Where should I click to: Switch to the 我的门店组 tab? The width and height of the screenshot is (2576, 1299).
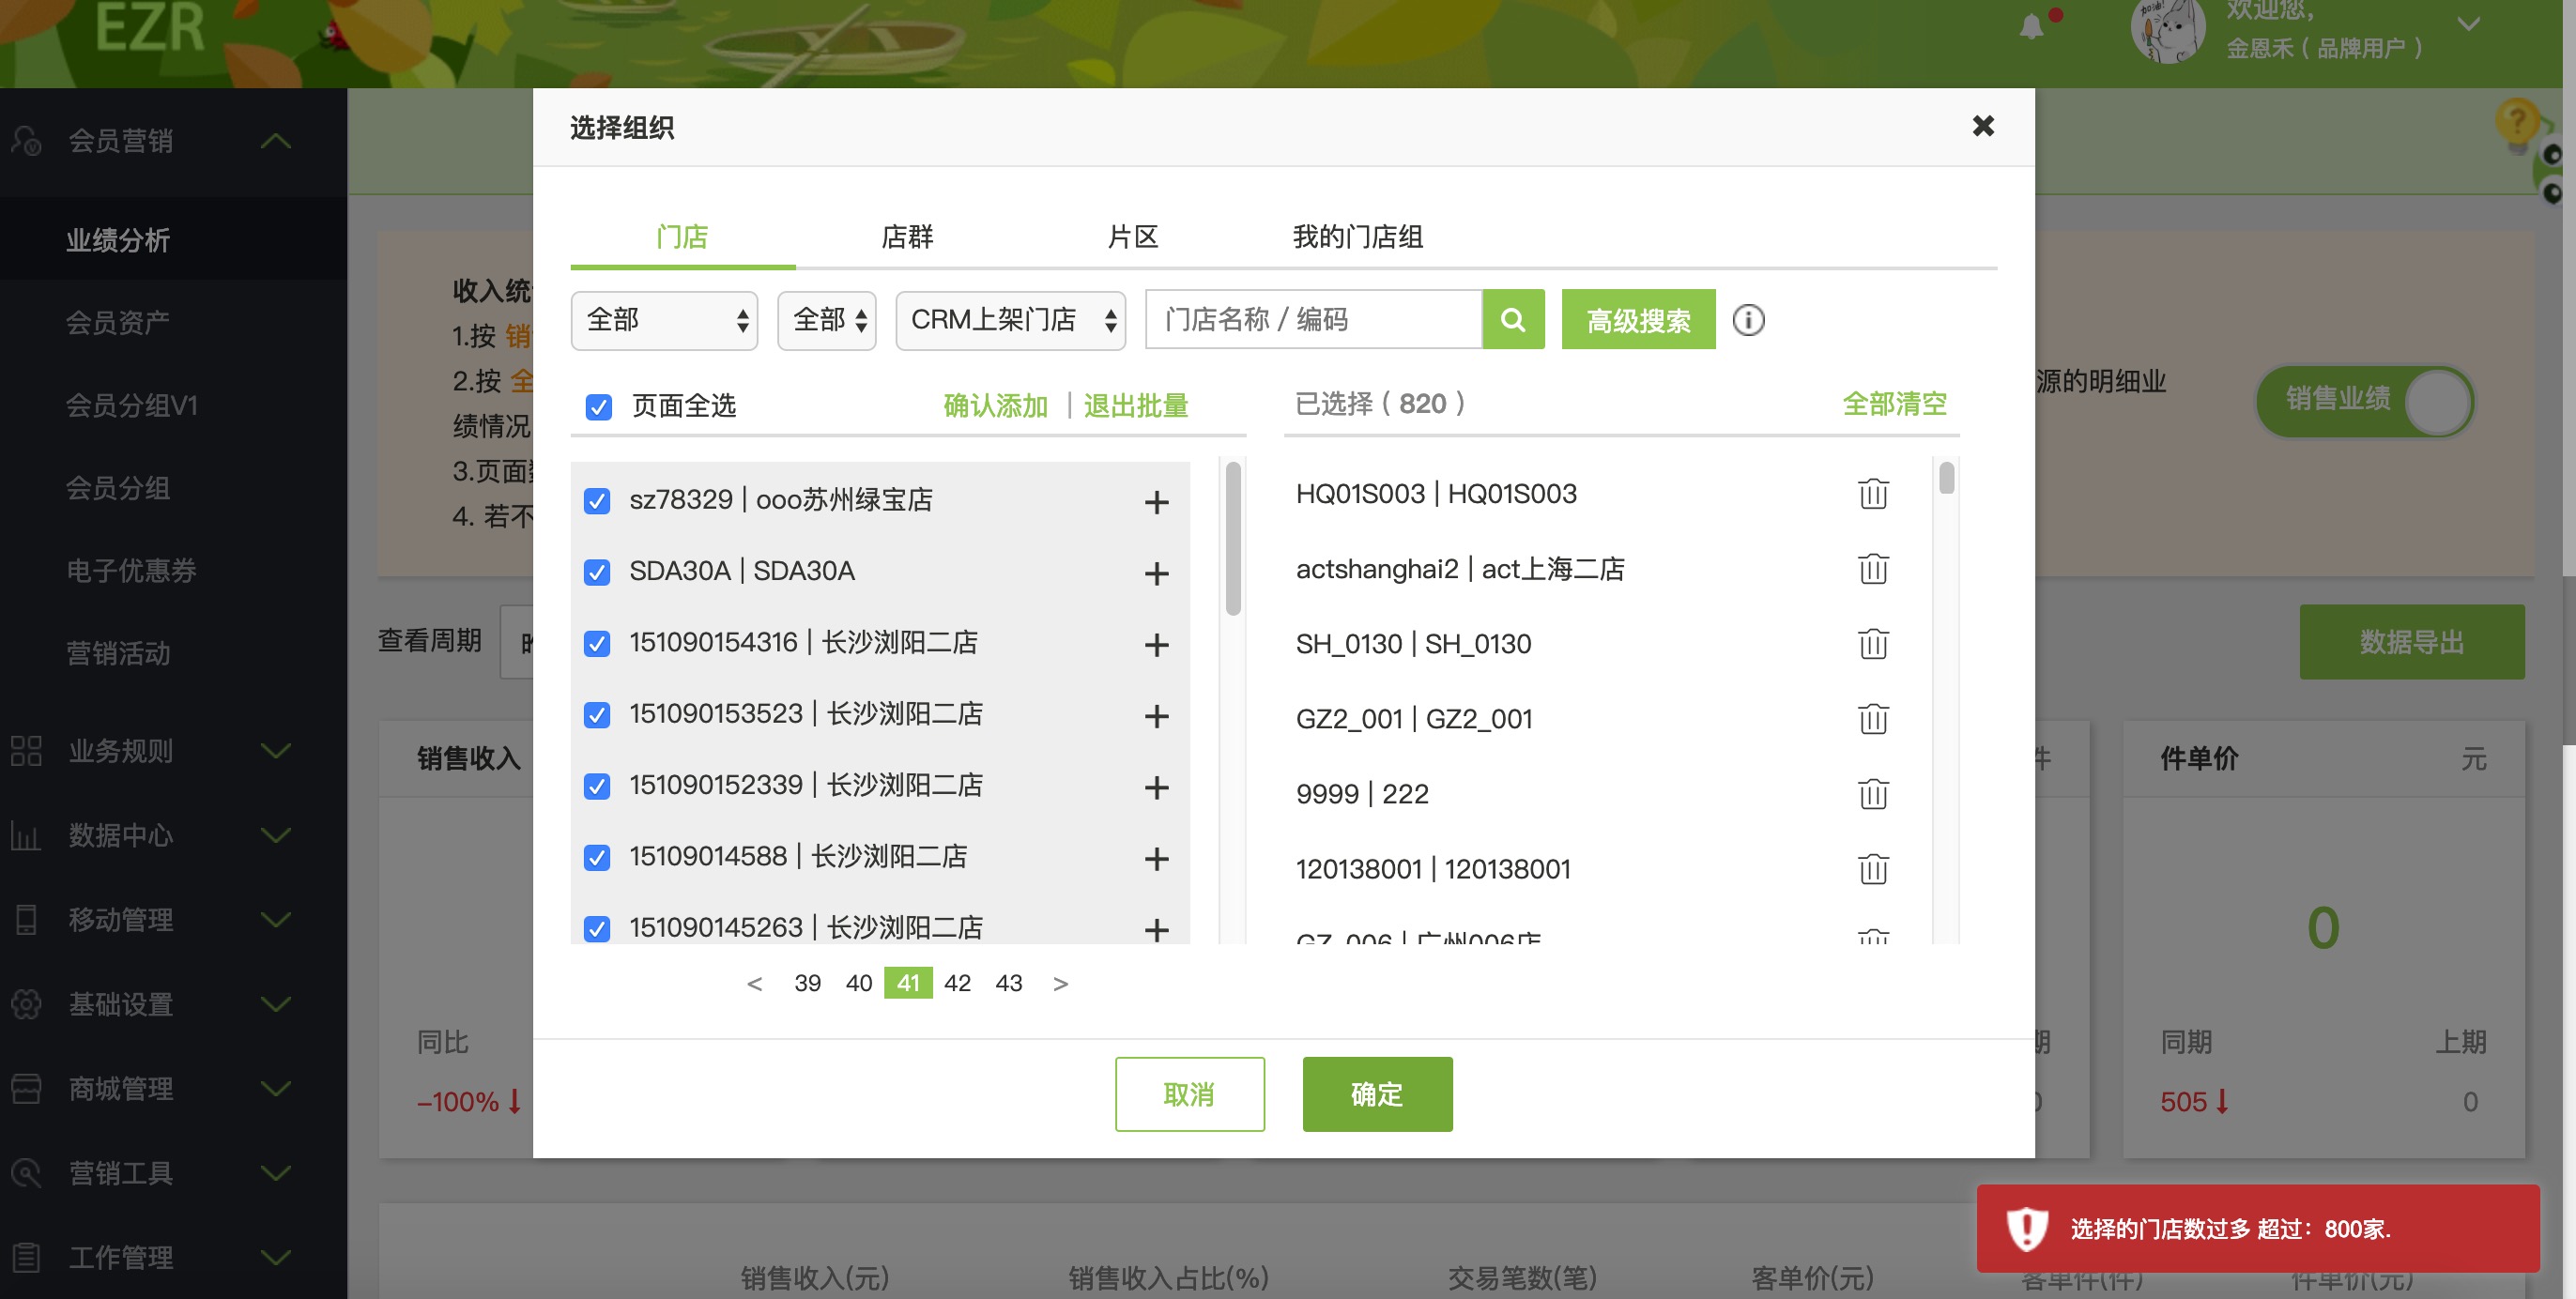pos(1357,237)
